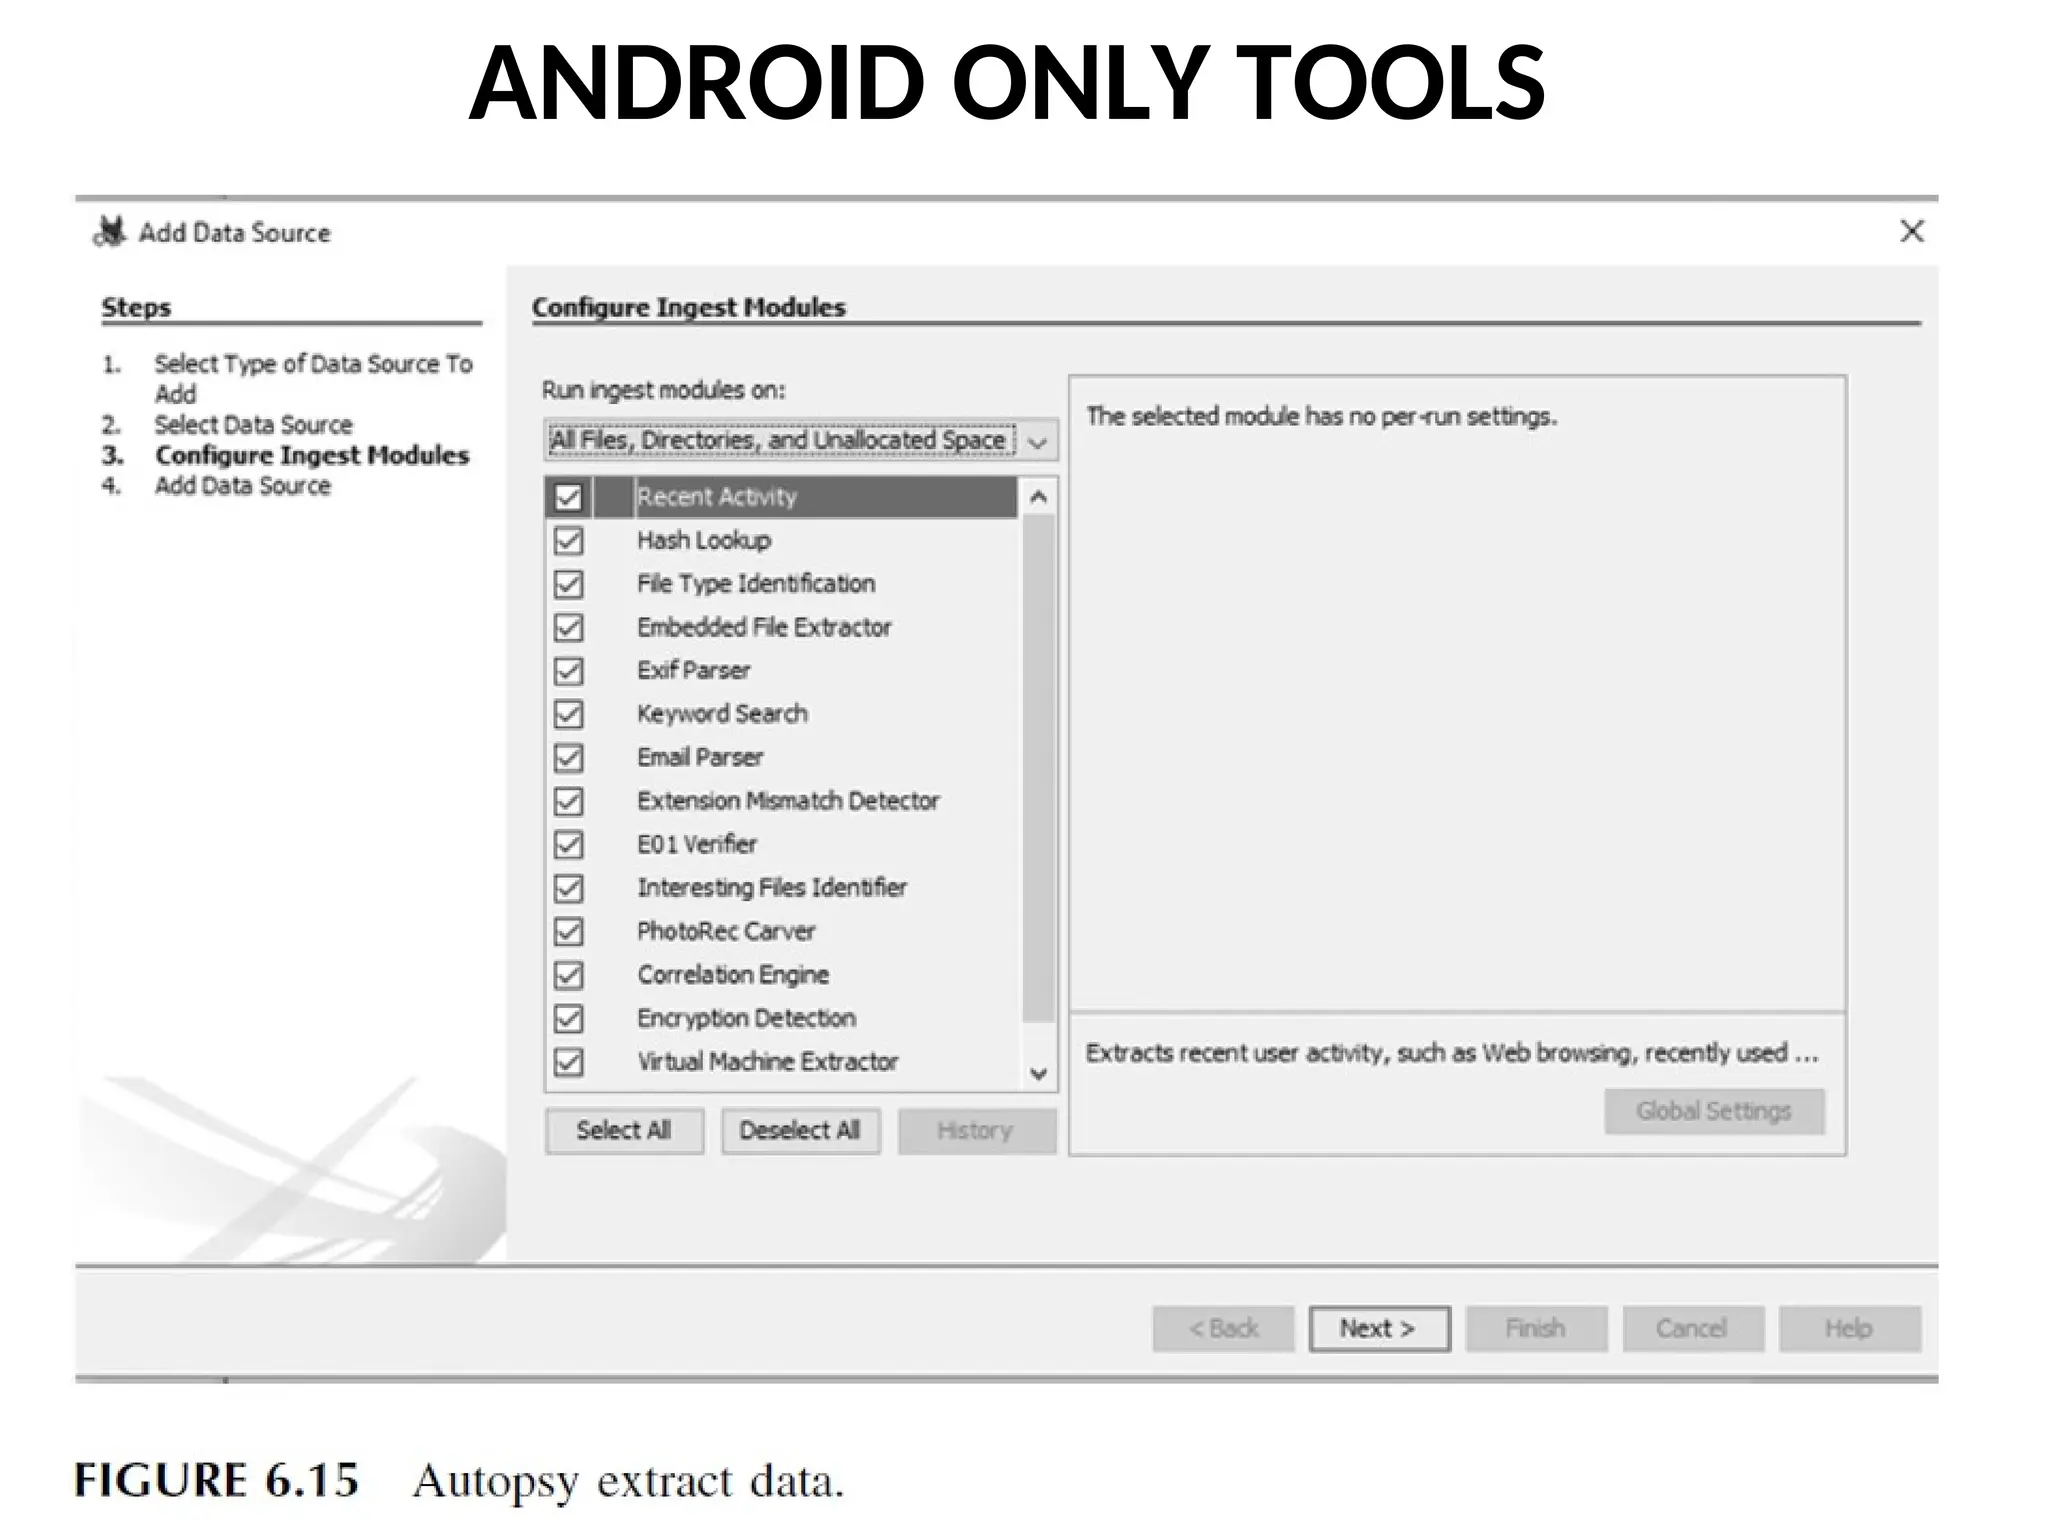Click the Global Settings button

(1714, 1111)
